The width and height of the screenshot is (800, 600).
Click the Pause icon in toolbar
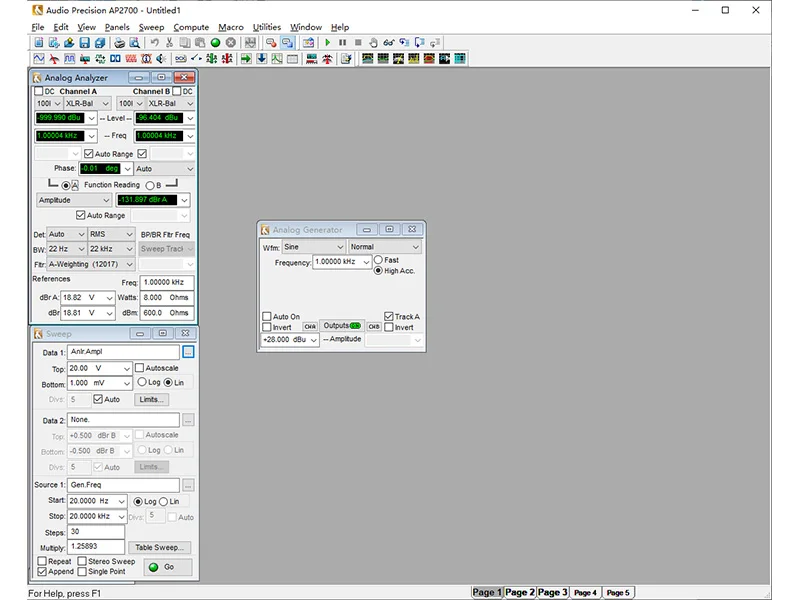click(x=343, y=43)
